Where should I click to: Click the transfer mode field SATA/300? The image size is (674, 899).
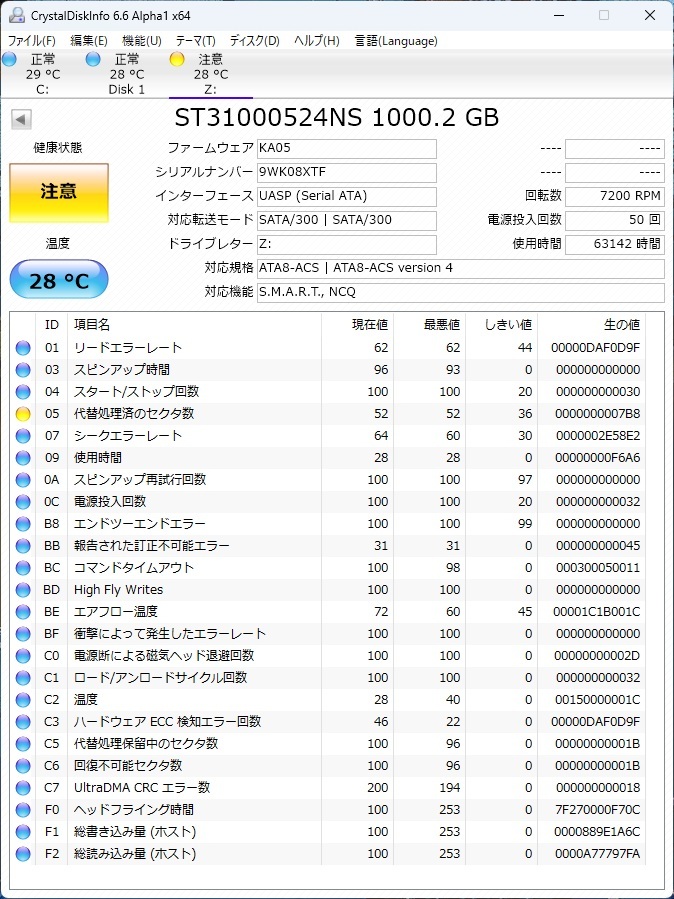click(x=347, y=220)
